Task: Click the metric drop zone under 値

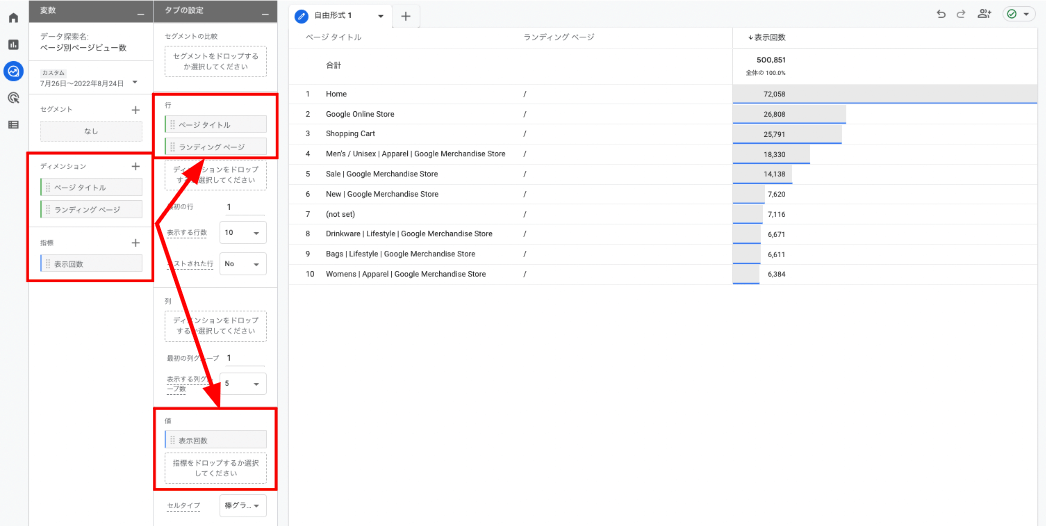Action: coord(215,468)
